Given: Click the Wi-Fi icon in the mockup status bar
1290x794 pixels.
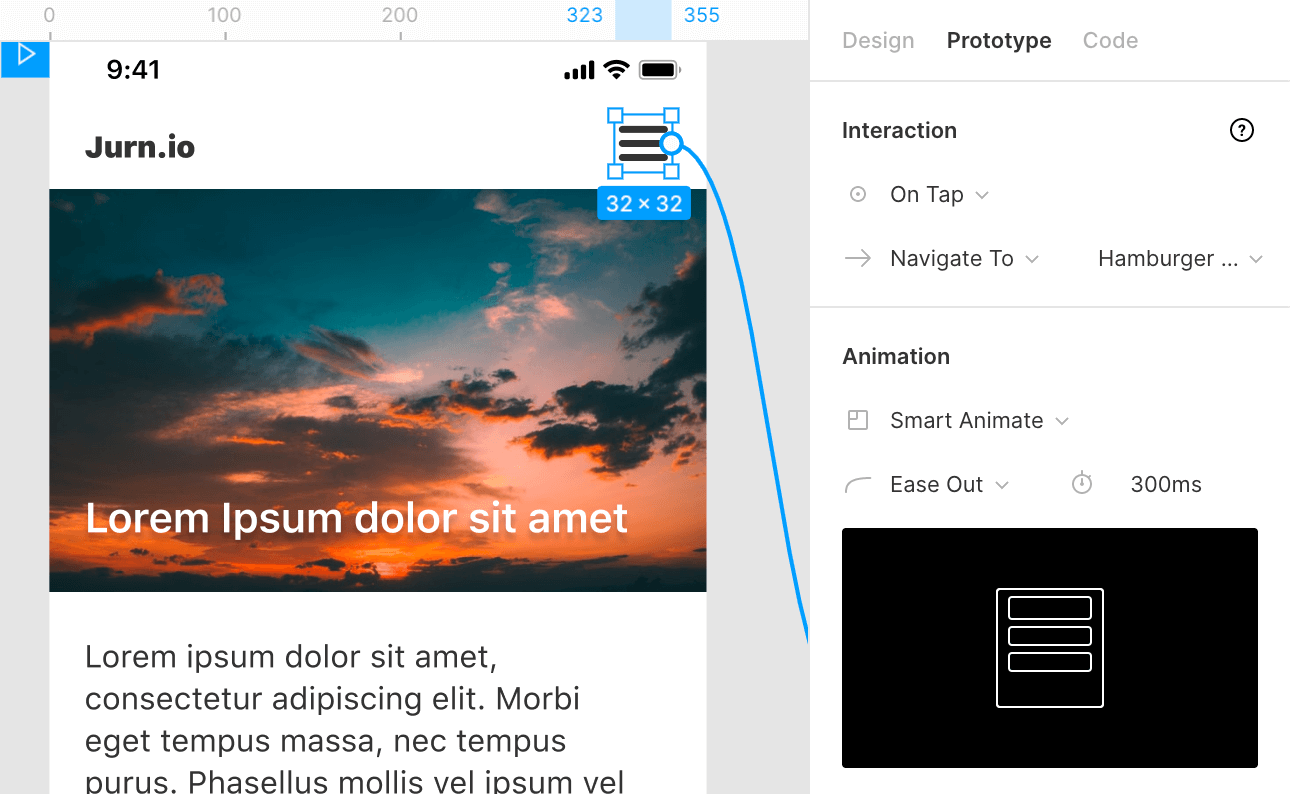Looking at the screenshot, I should click(615, 69).
